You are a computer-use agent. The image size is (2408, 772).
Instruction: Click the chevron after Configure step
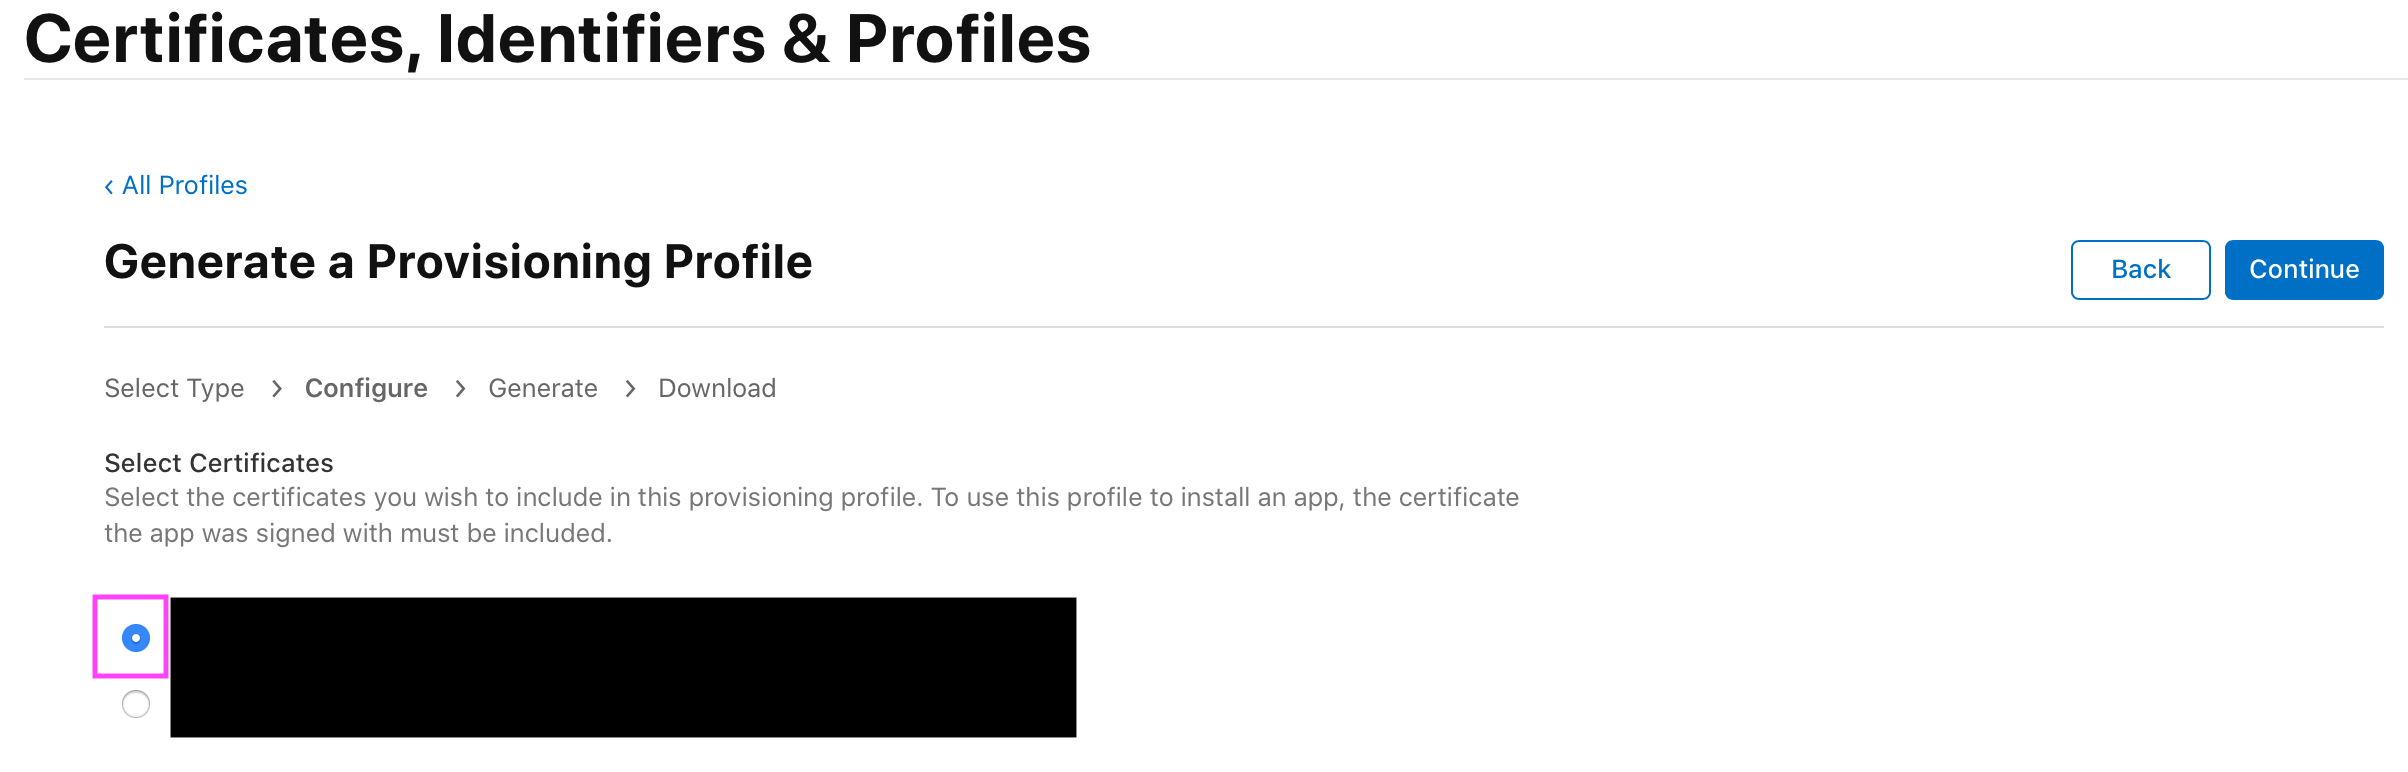(460, 389)
